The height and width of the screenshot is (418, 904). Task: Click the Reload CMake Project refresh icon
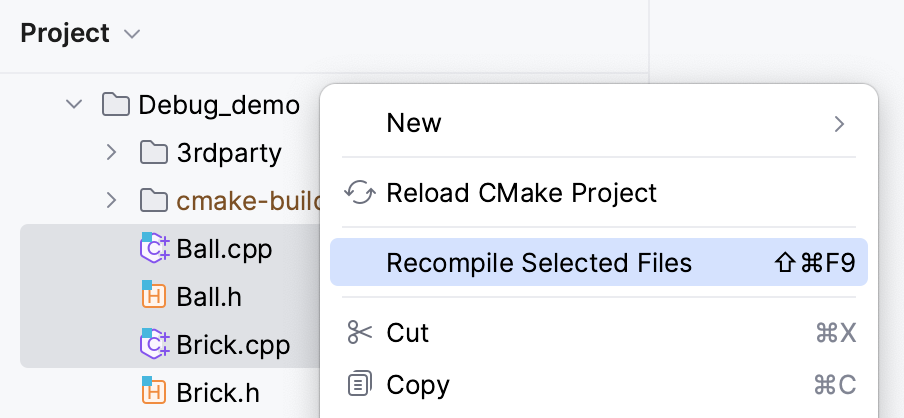coord(359,193)
